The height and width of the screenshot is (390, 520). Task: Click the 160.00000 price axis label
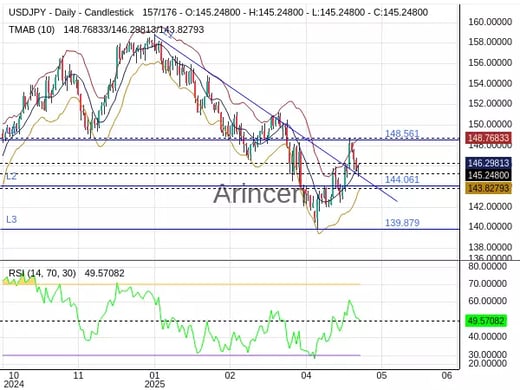coord(490,22)
